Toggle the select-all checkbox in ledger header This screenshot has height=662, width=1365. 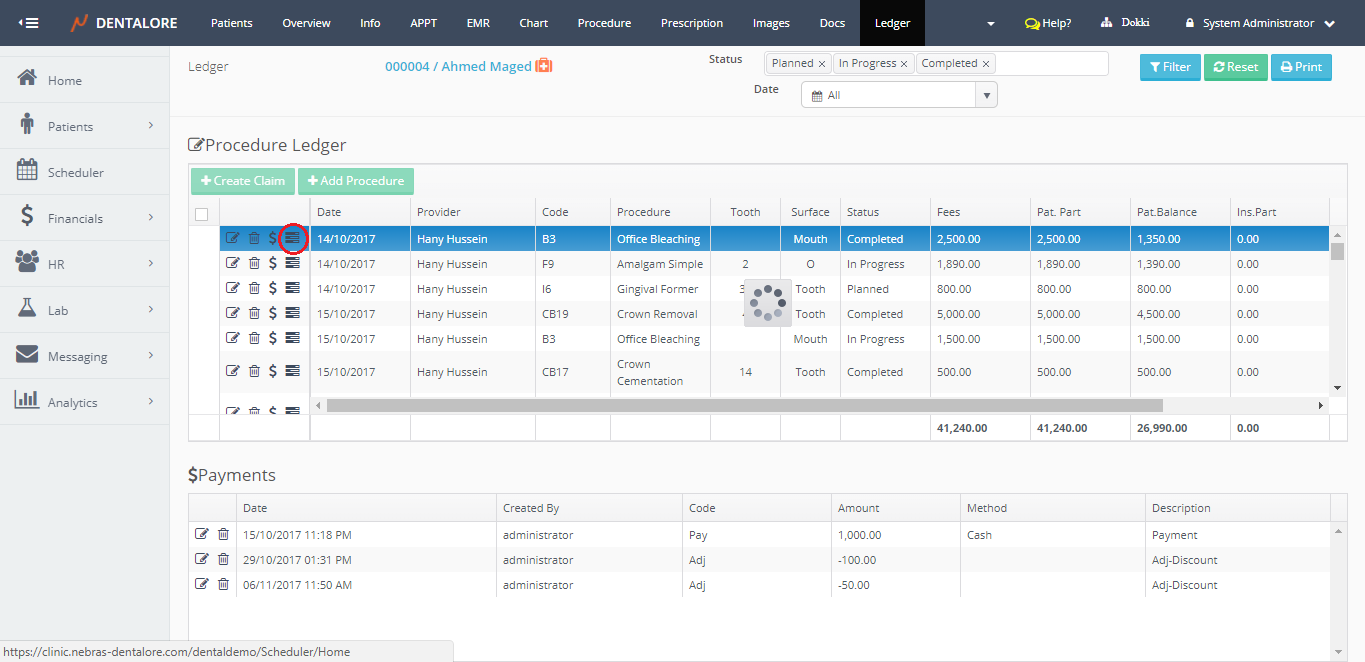[202, 213]
